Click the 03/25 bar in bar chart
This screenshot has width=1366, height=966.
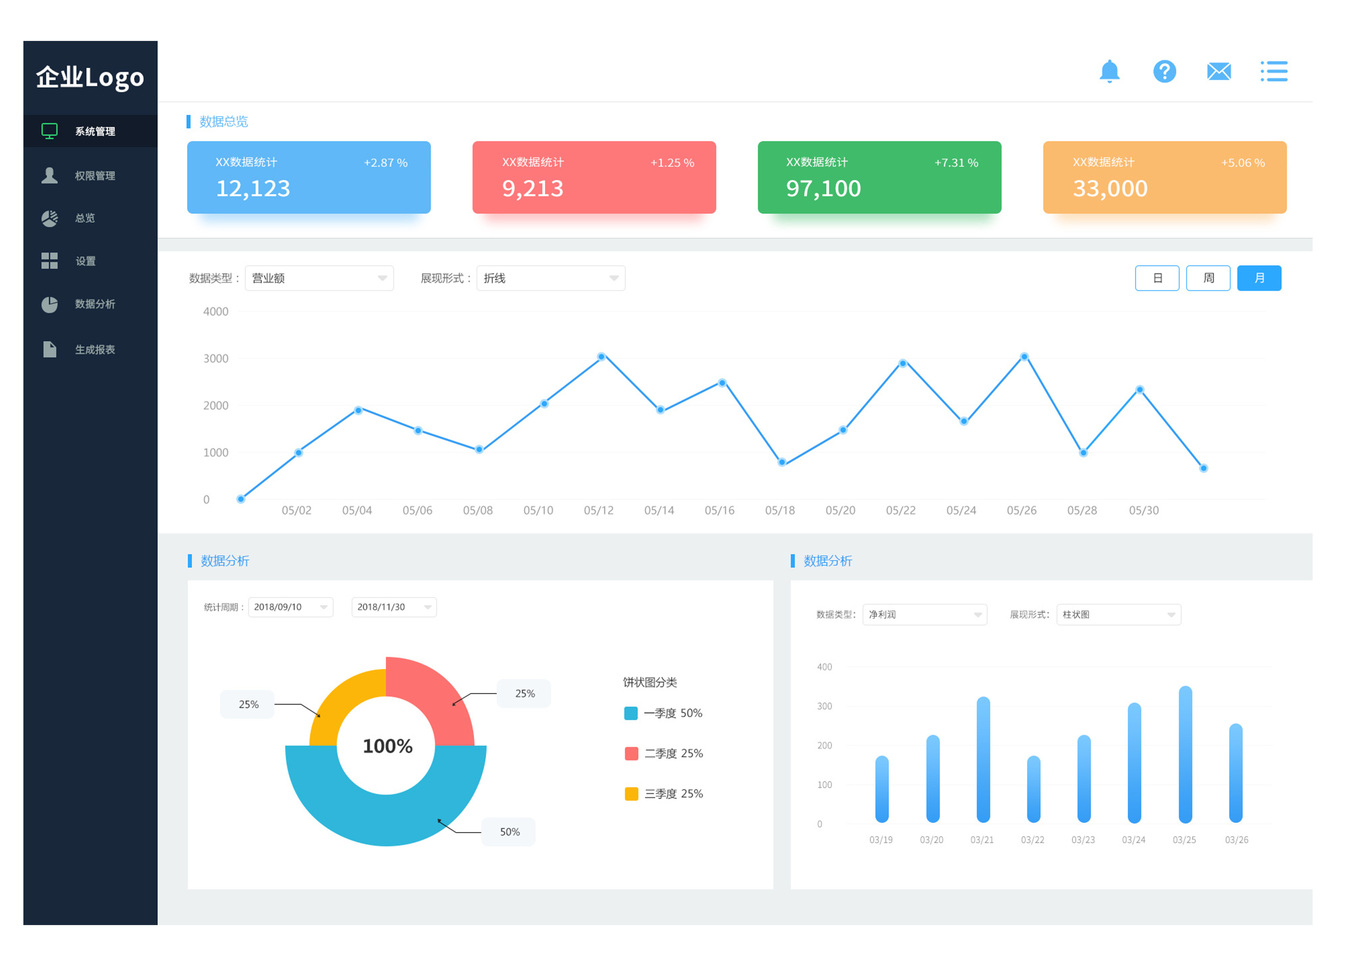(1185, 754)
